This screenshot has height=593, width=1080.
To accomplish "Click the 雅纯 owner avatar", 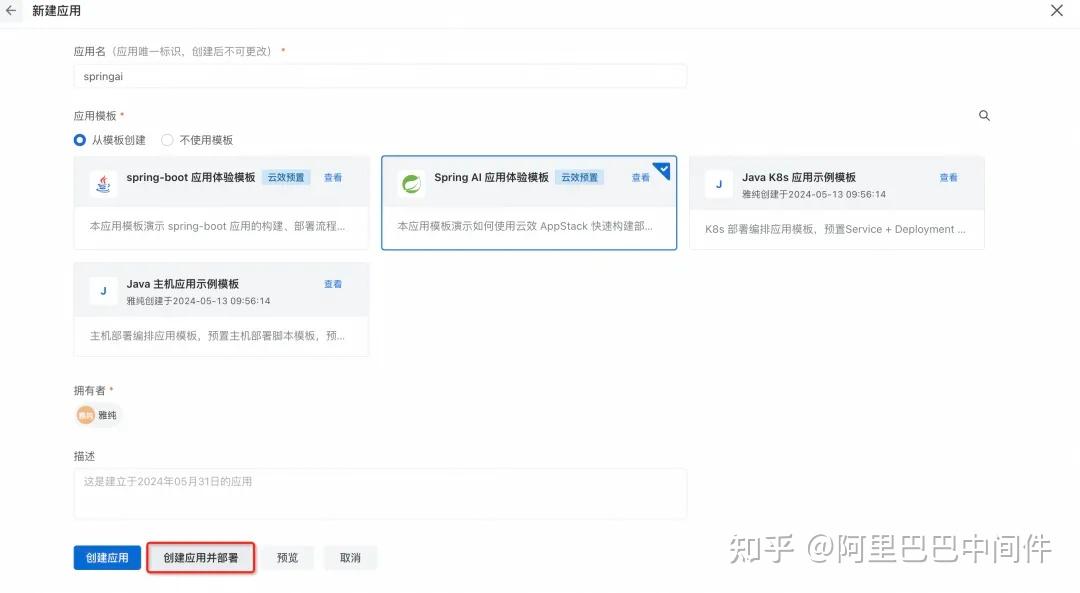I will 85,415.
